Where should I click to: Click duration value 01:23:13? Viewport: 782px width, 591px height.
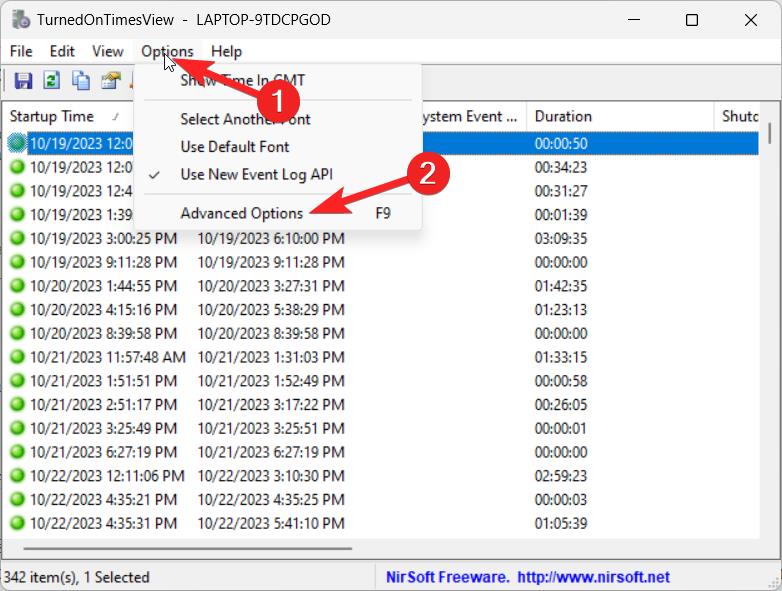click(561, 310)
